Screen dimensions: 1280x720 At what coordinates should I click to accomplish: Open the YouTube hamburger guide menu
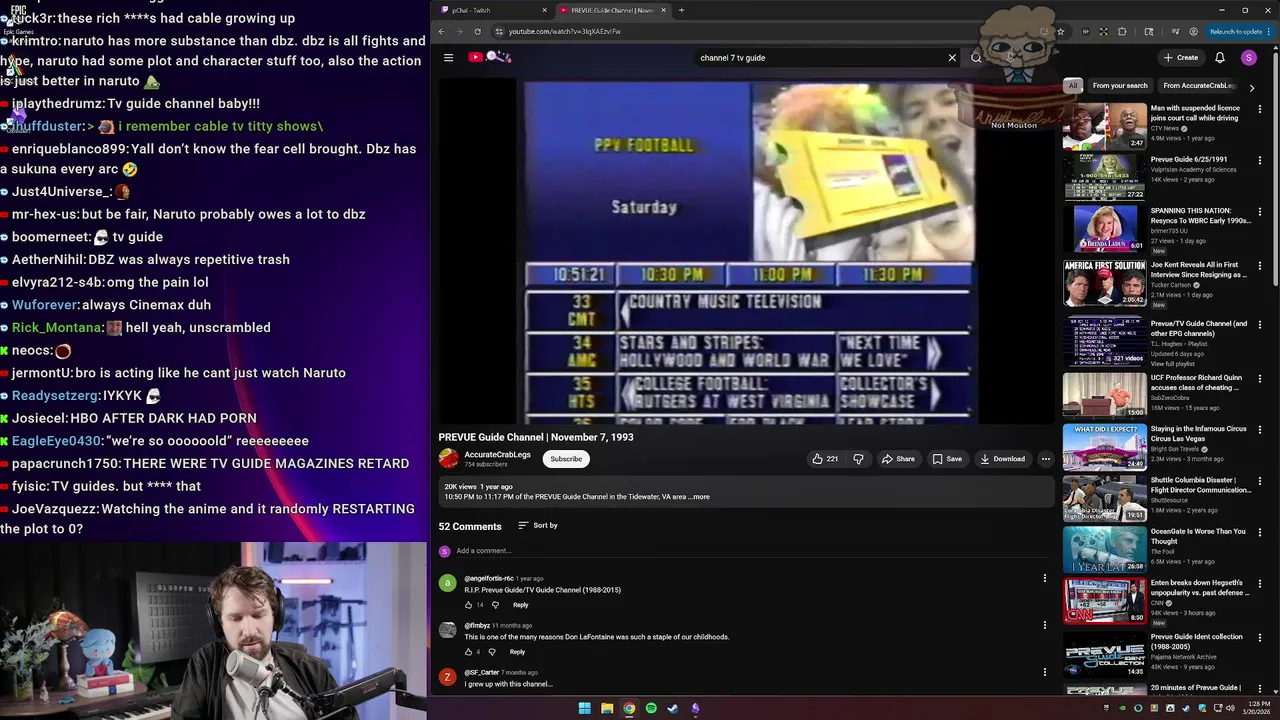448,58
